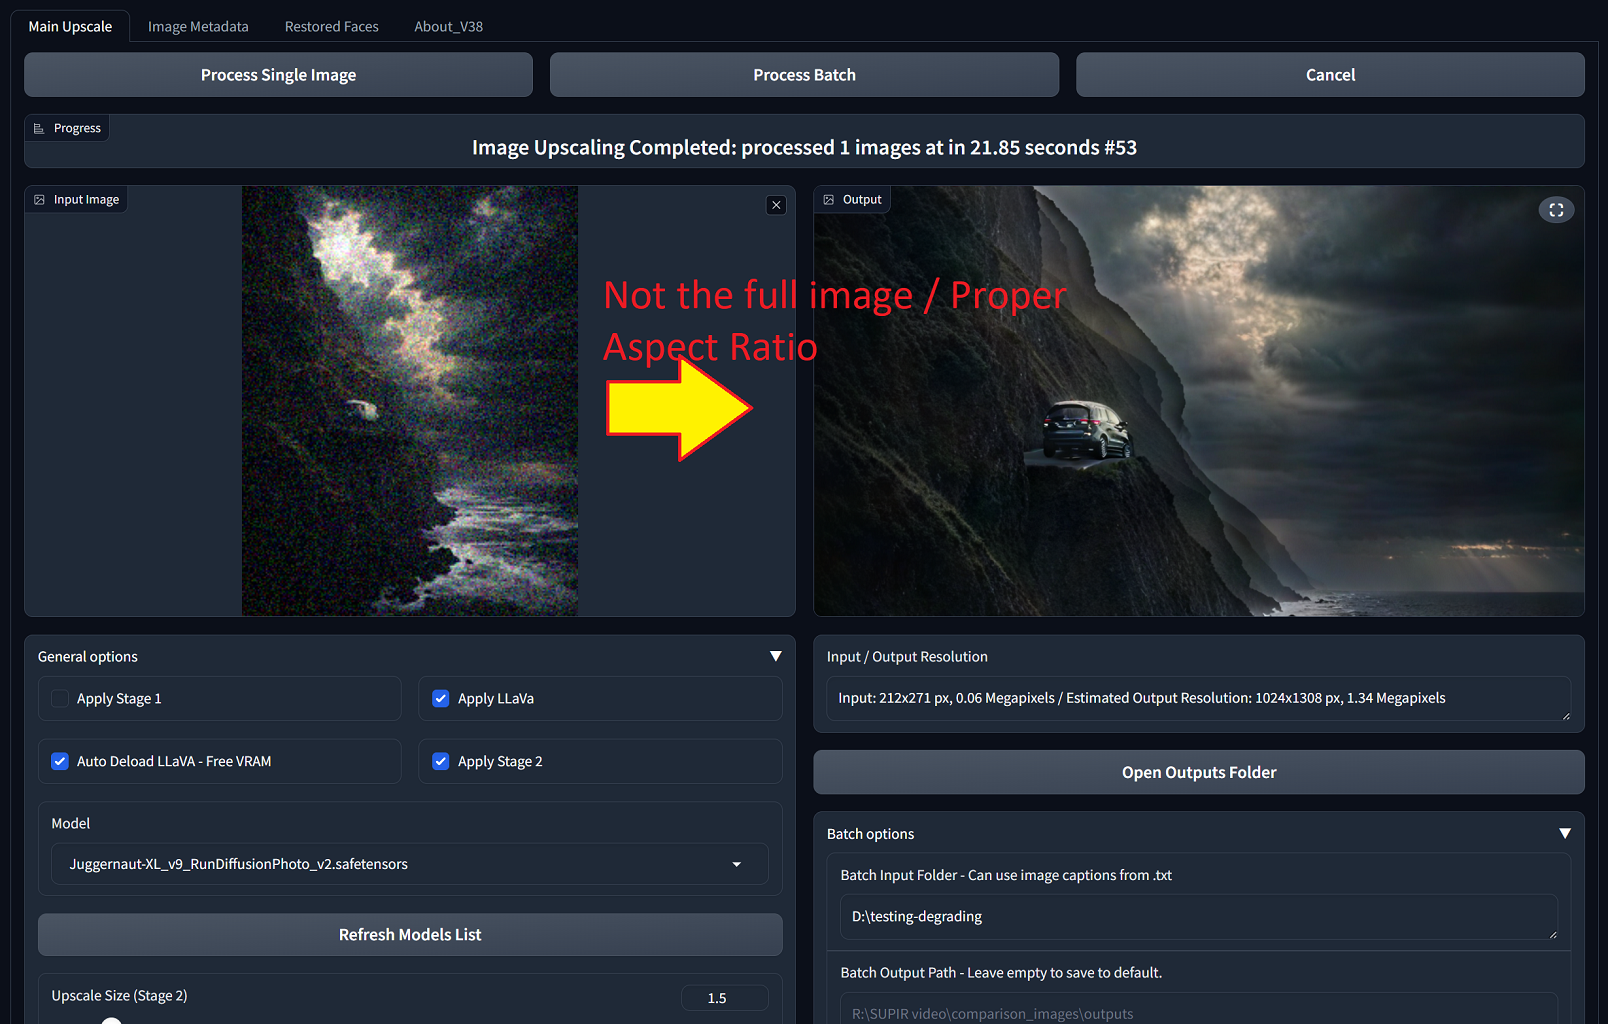Screen dimensions: 1608x1024
Task: Collapse the General options section
Action: click(x=775, y=656)
